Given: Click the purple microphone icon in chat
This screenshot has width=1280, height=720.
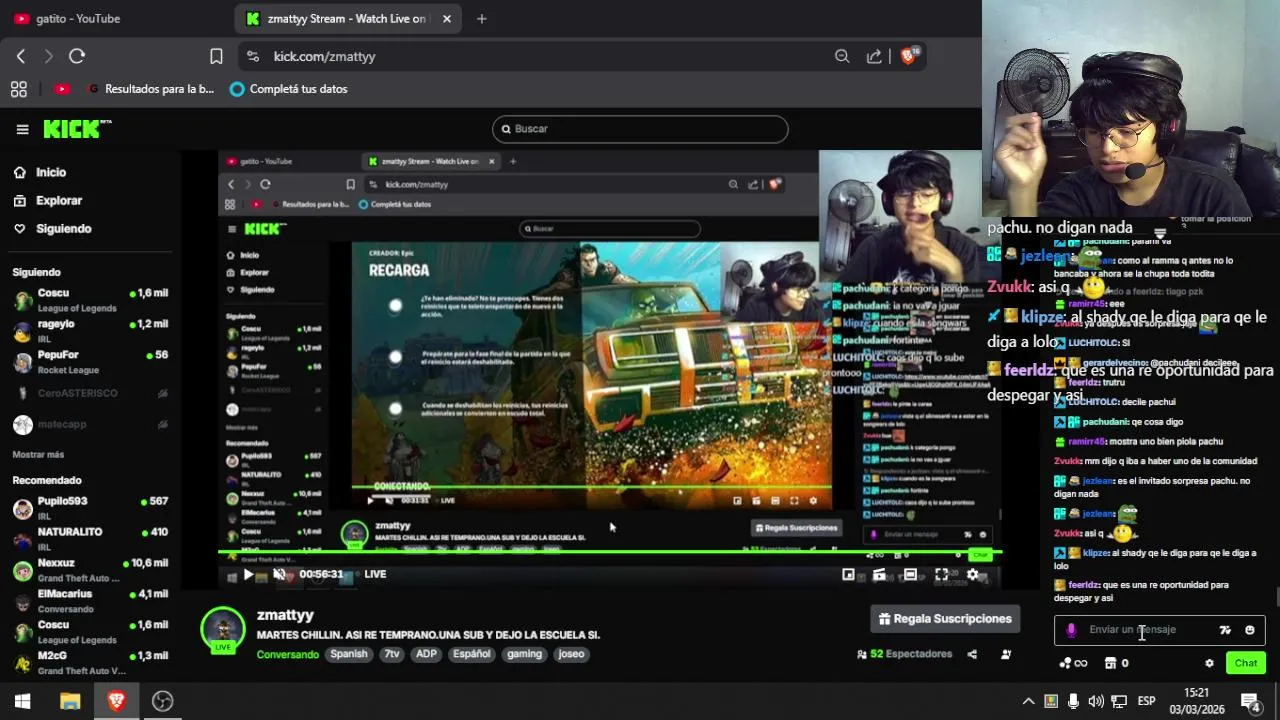Looking at the screenshot, I should (x=1071, y=630).
